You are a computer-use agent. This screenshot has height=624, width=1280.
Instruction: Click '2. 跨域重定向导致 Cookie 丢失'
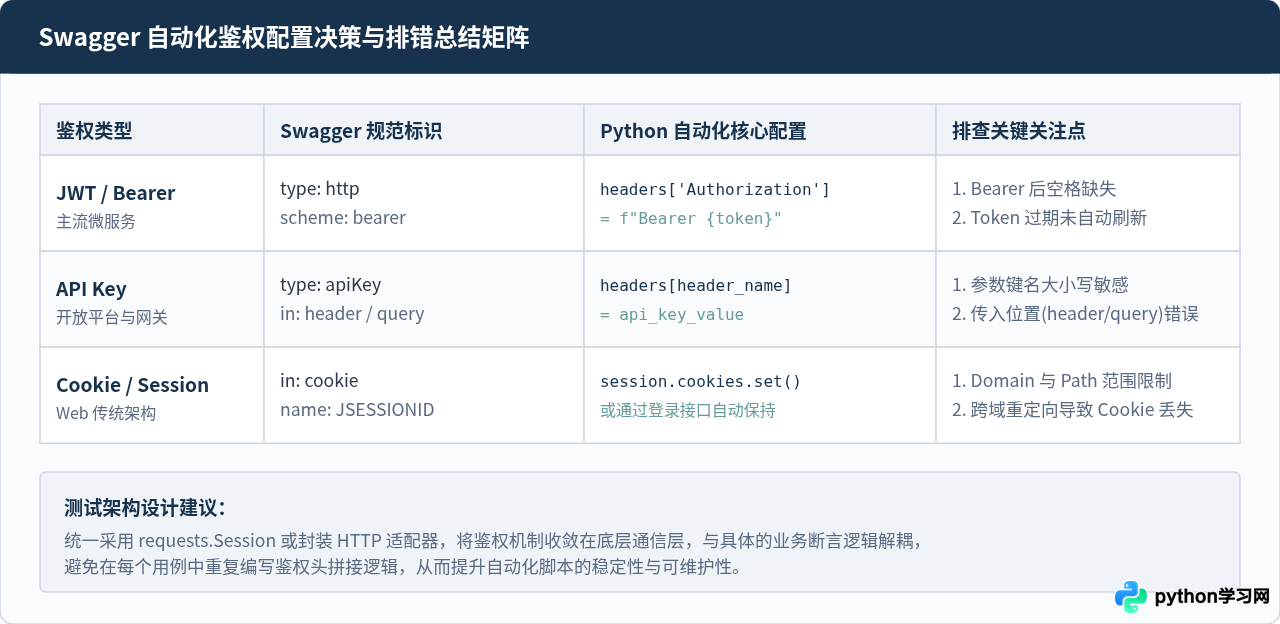click(1073, 409)
